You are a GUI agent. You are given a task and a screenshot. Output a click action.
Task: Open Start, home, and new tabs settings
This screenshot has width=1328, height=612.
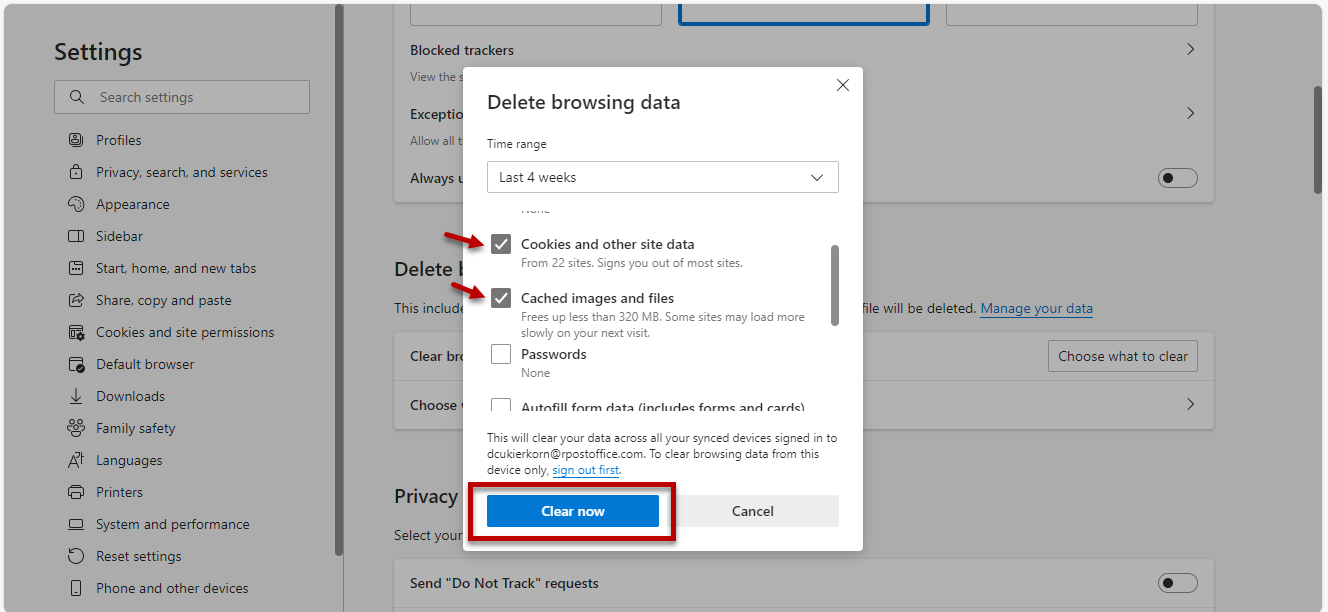[x=176, y=268]
